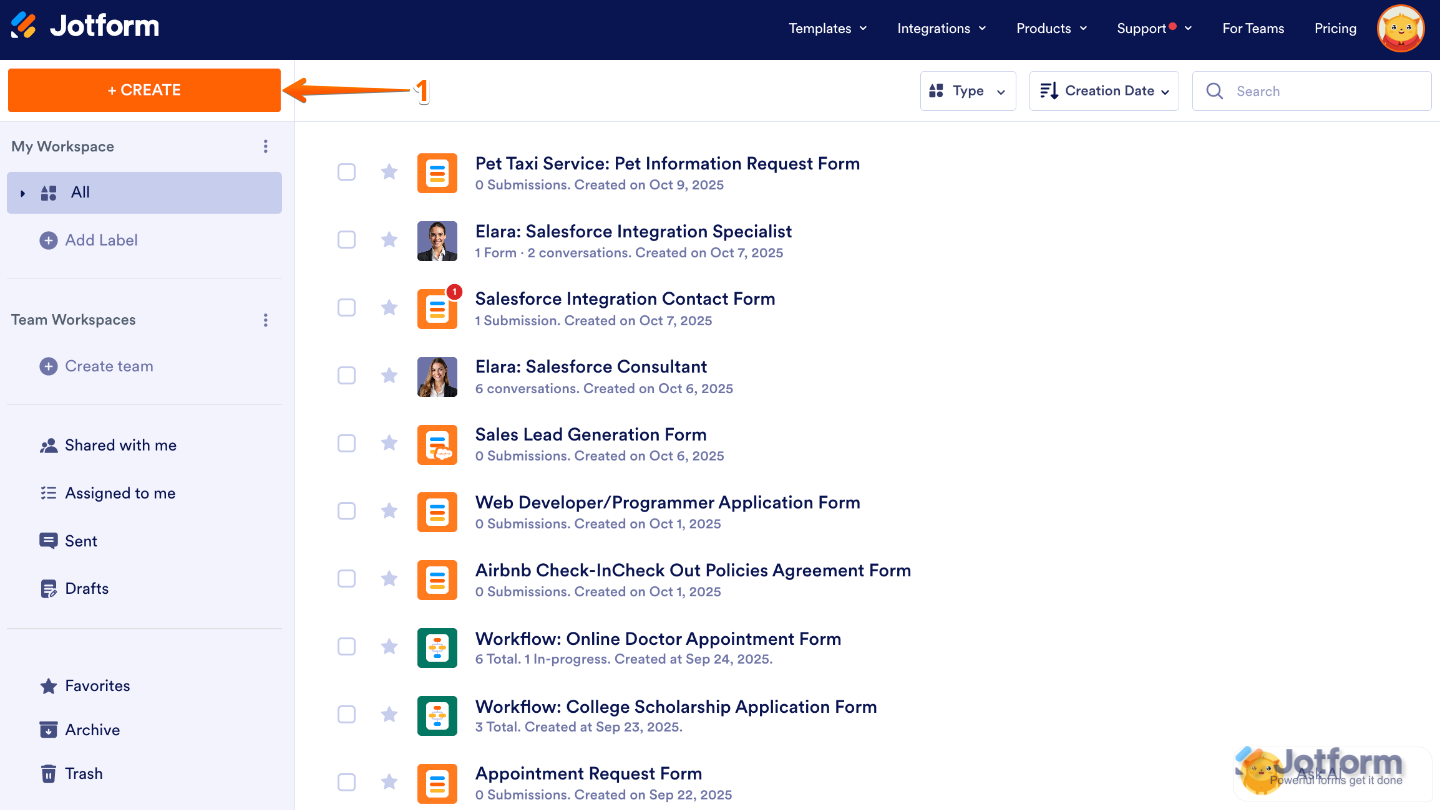Star Workflow: College Scholarship Application Form
Image resolution: width=1440 pixels, height=810 pixels.
tap(389, 714)
